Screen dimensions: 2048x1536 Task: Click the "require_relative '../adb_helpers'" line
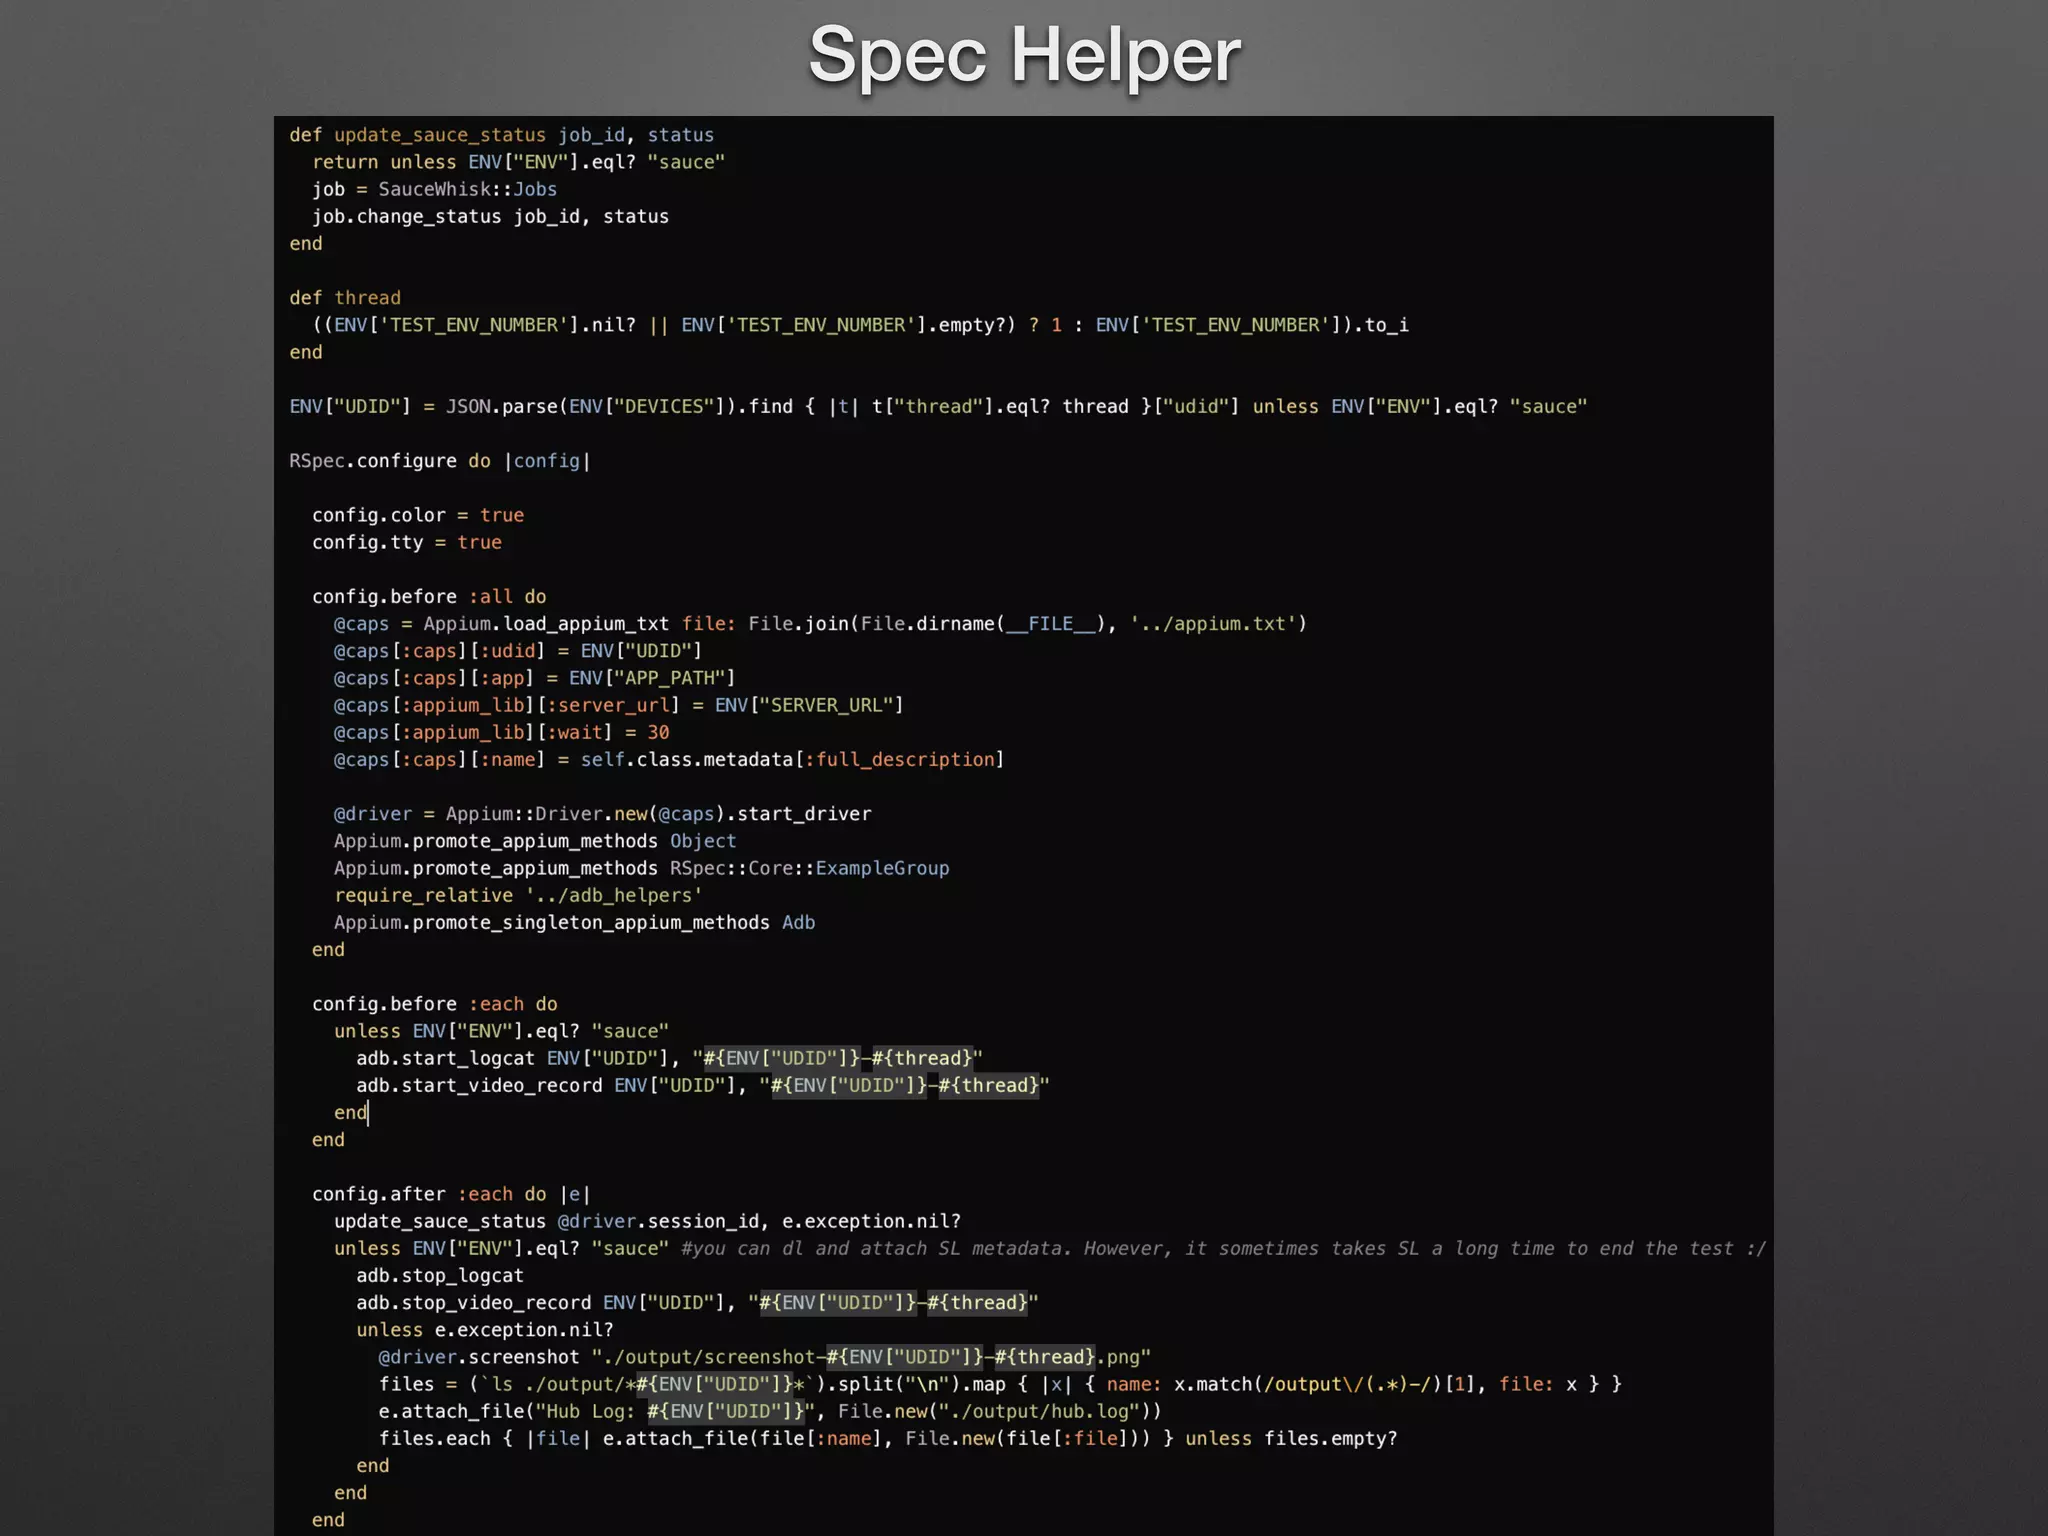point(518,896)
